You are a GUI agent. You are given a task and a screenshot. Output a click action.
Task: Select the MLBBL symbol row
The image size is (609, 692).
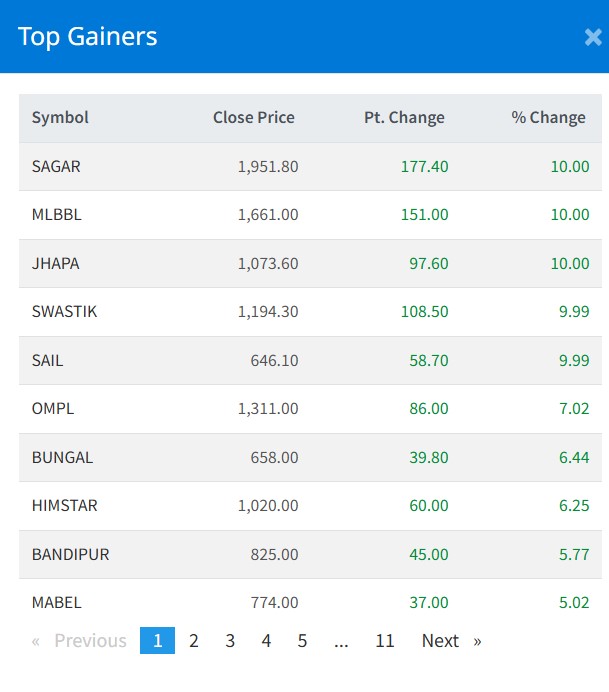pyautogui.click(x=55, y=215)
